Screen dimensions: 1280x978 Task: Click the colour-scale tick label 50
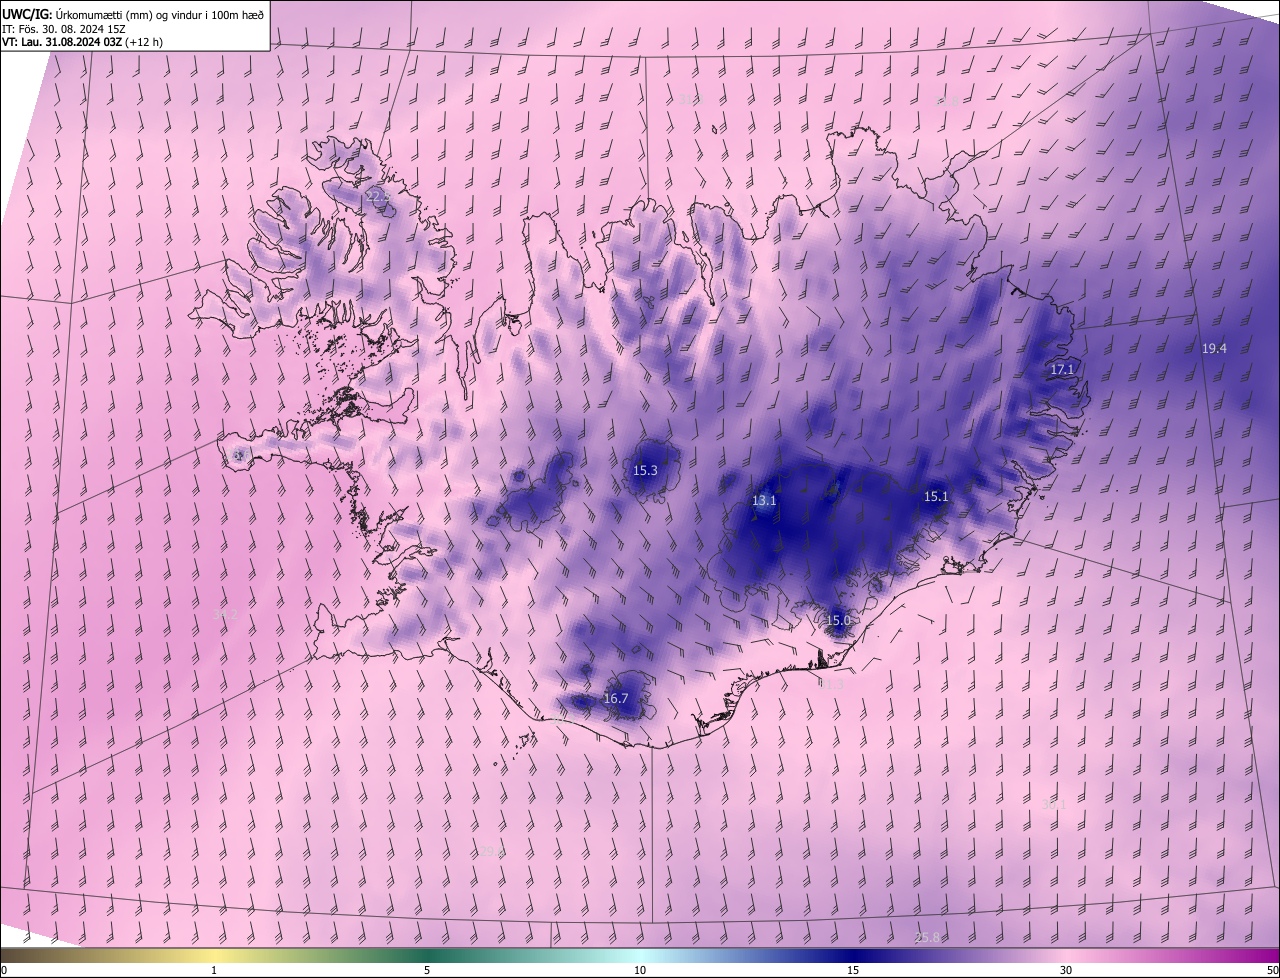(x=1272, y=971)
